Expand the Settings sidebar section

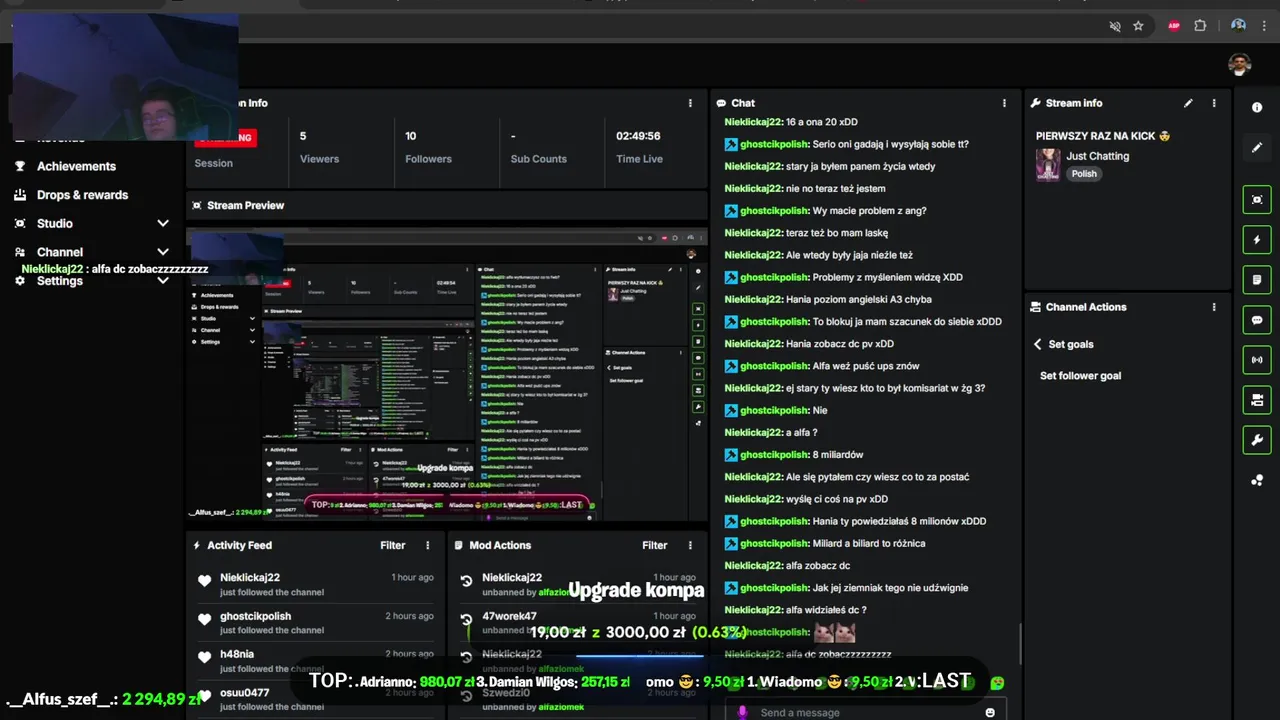163,281
